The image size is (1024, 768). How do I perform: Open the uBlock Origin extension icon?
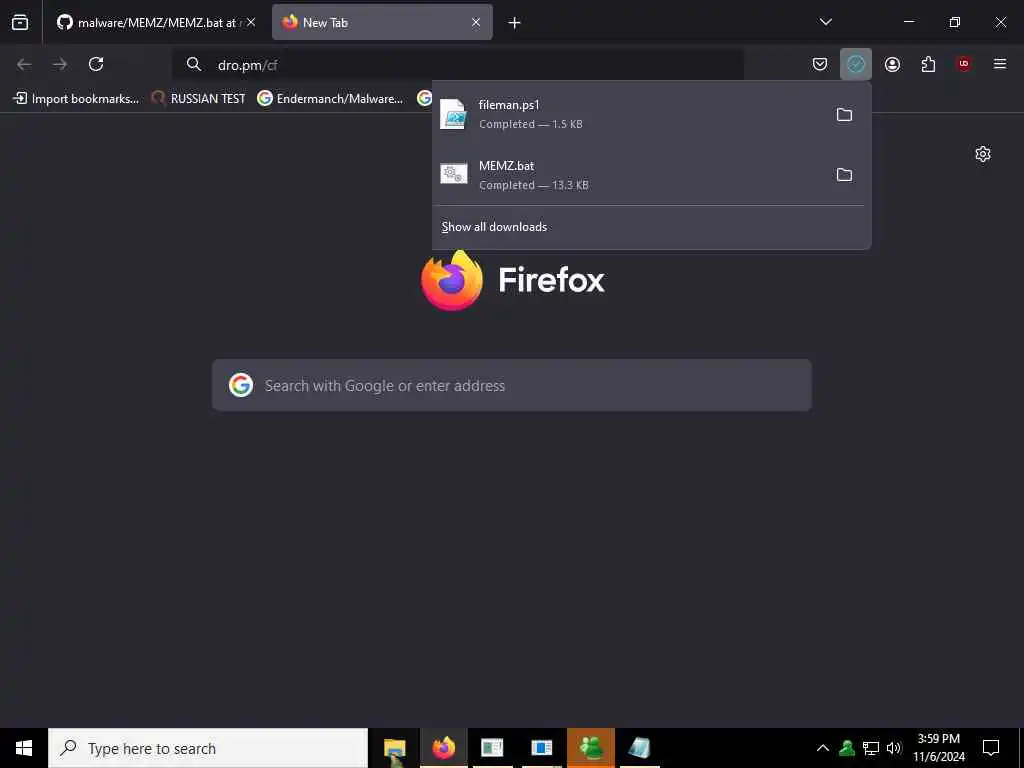tap(963, 64)
